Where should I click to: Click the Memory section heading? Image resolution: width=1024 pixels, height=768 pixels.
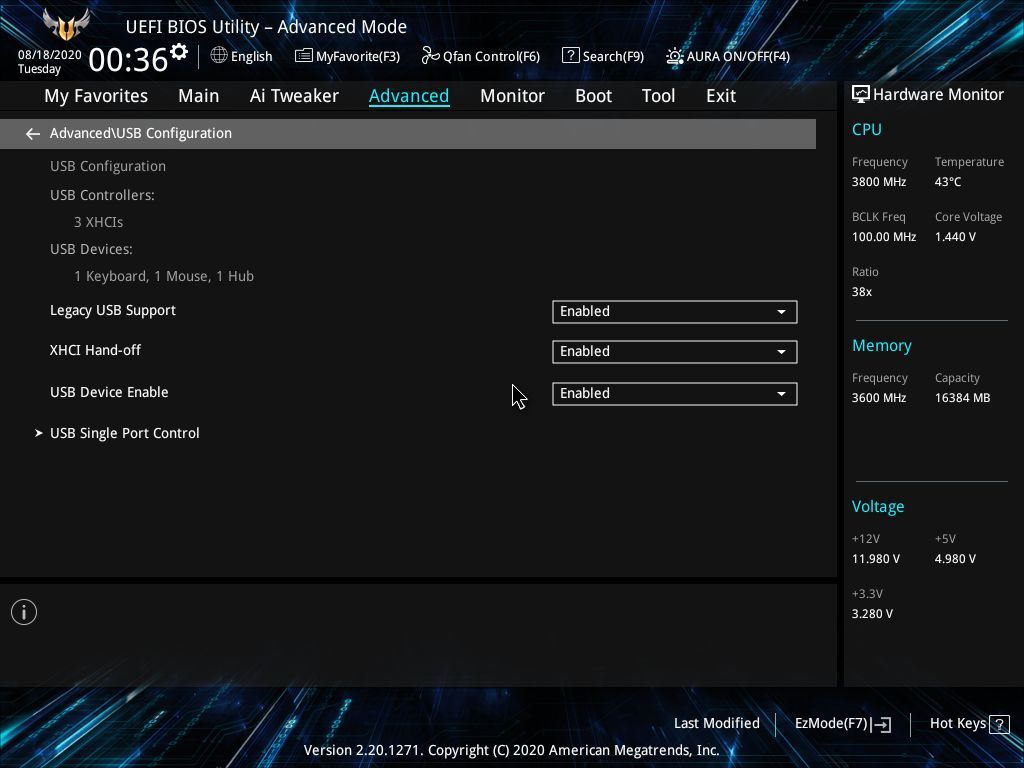pos(882,345)
